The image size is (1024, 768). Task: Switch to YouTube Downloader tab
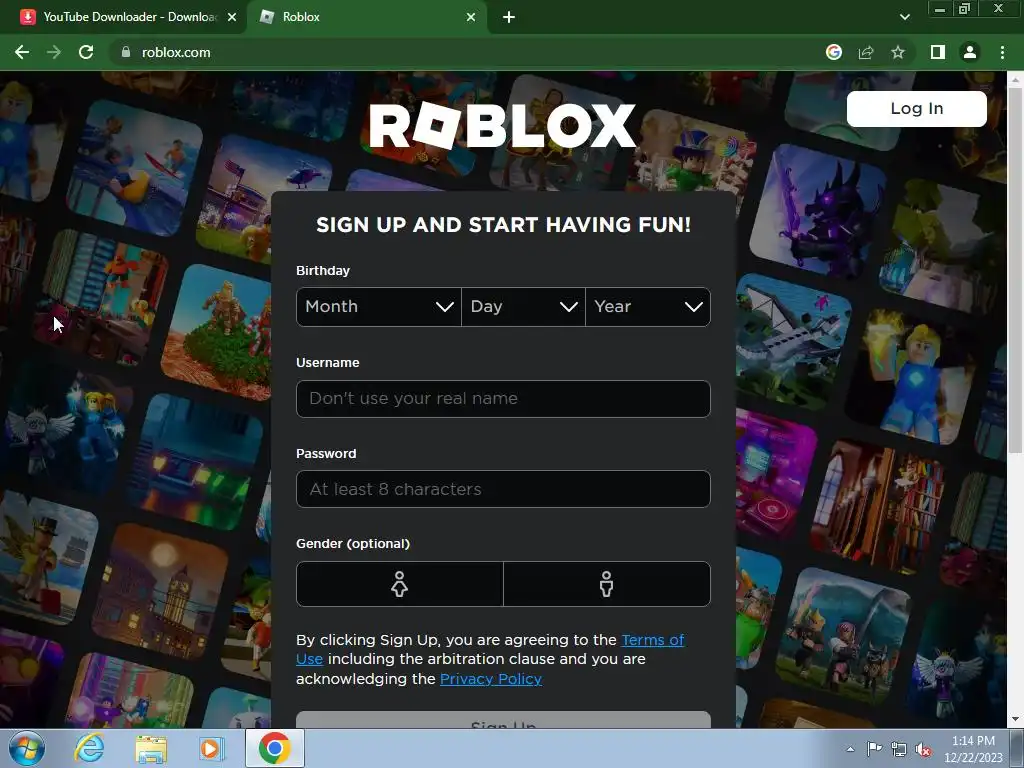click(123, 17)
